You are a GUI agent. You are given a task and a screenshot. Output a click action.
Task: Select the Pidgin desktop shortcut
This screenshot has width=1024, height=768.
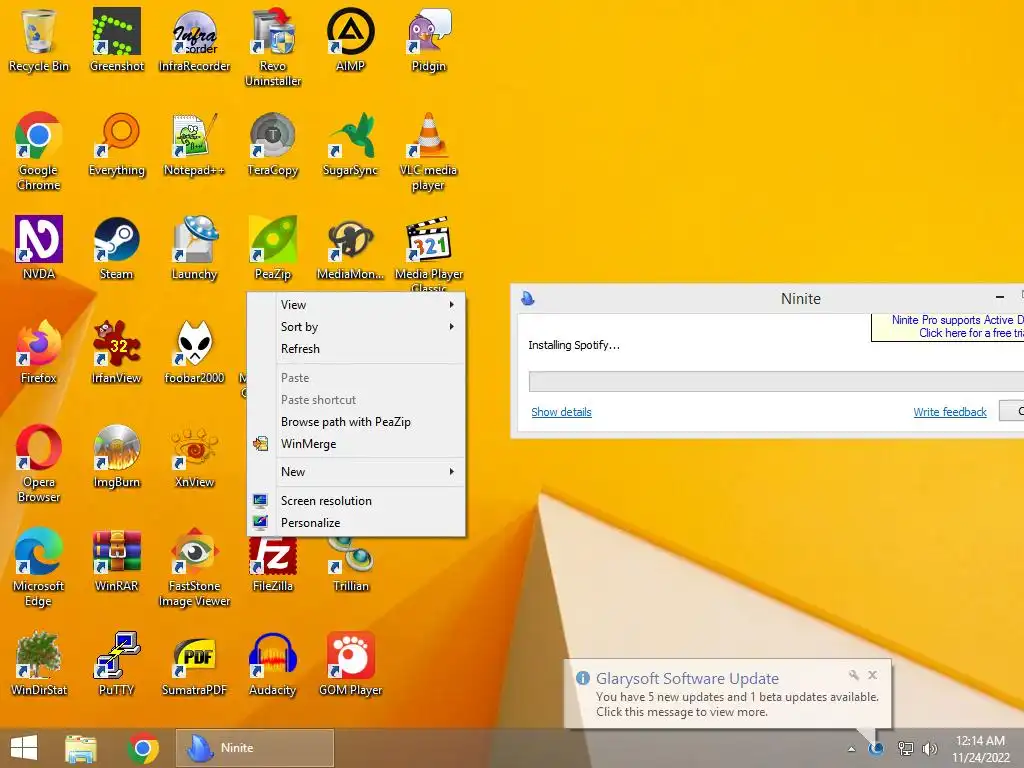pyautogui.click(x=428, y=39)
